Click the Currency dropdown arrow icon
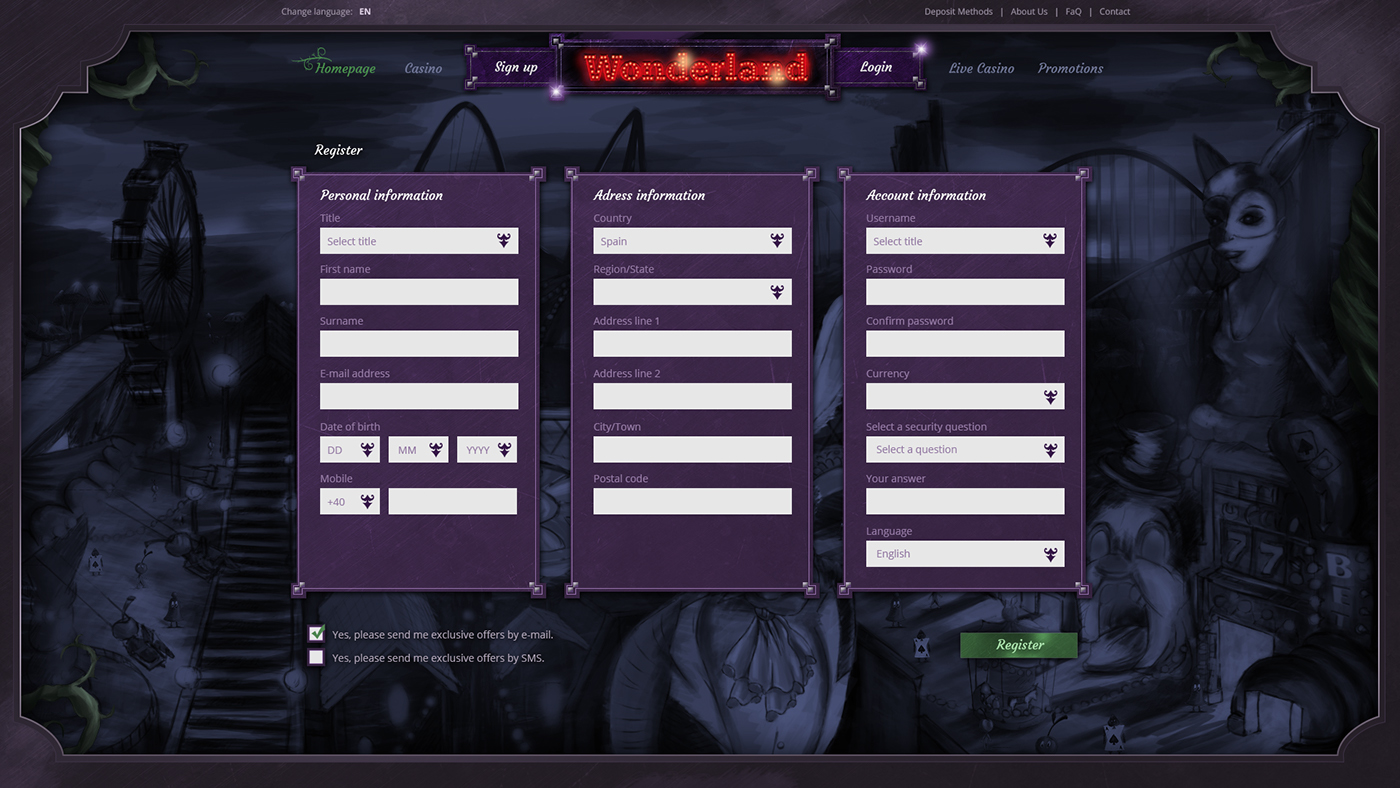The height and width of the screenshot is (788, 1400). (x=1050, y=397)
